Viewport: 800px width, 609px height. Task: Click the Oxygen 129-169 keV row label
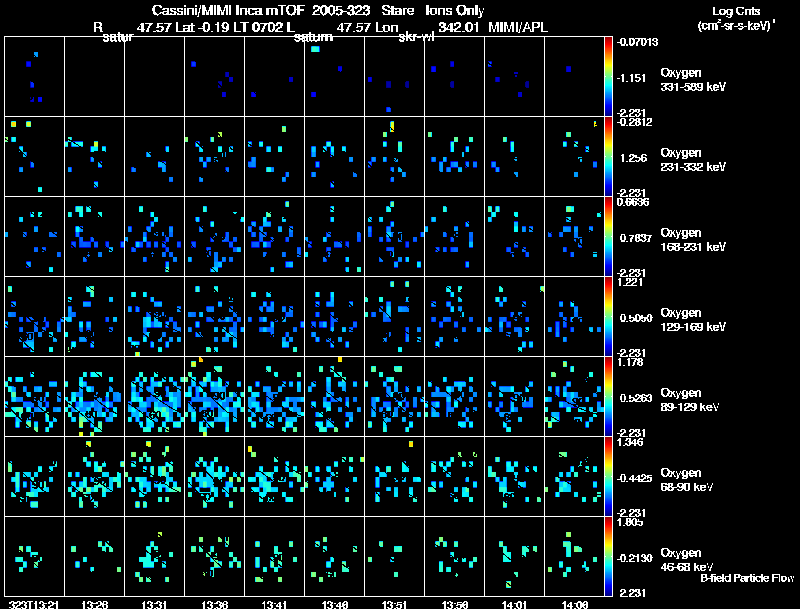click(x=693, y=320)
